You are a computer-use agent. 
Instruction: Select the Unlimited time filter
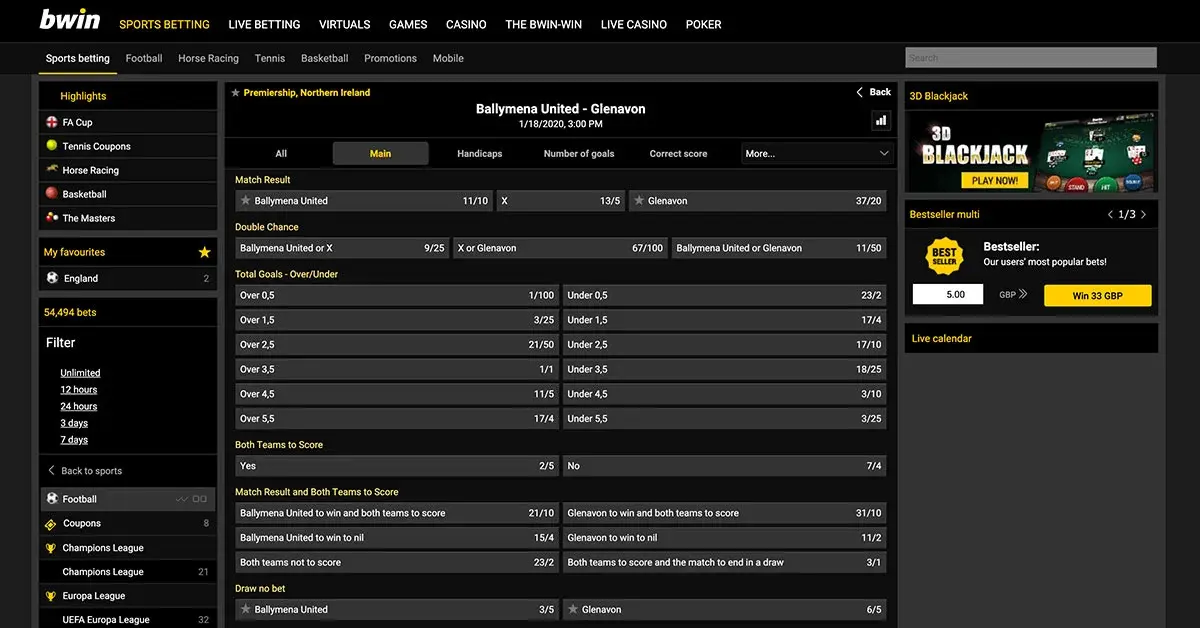coord(80,373)
